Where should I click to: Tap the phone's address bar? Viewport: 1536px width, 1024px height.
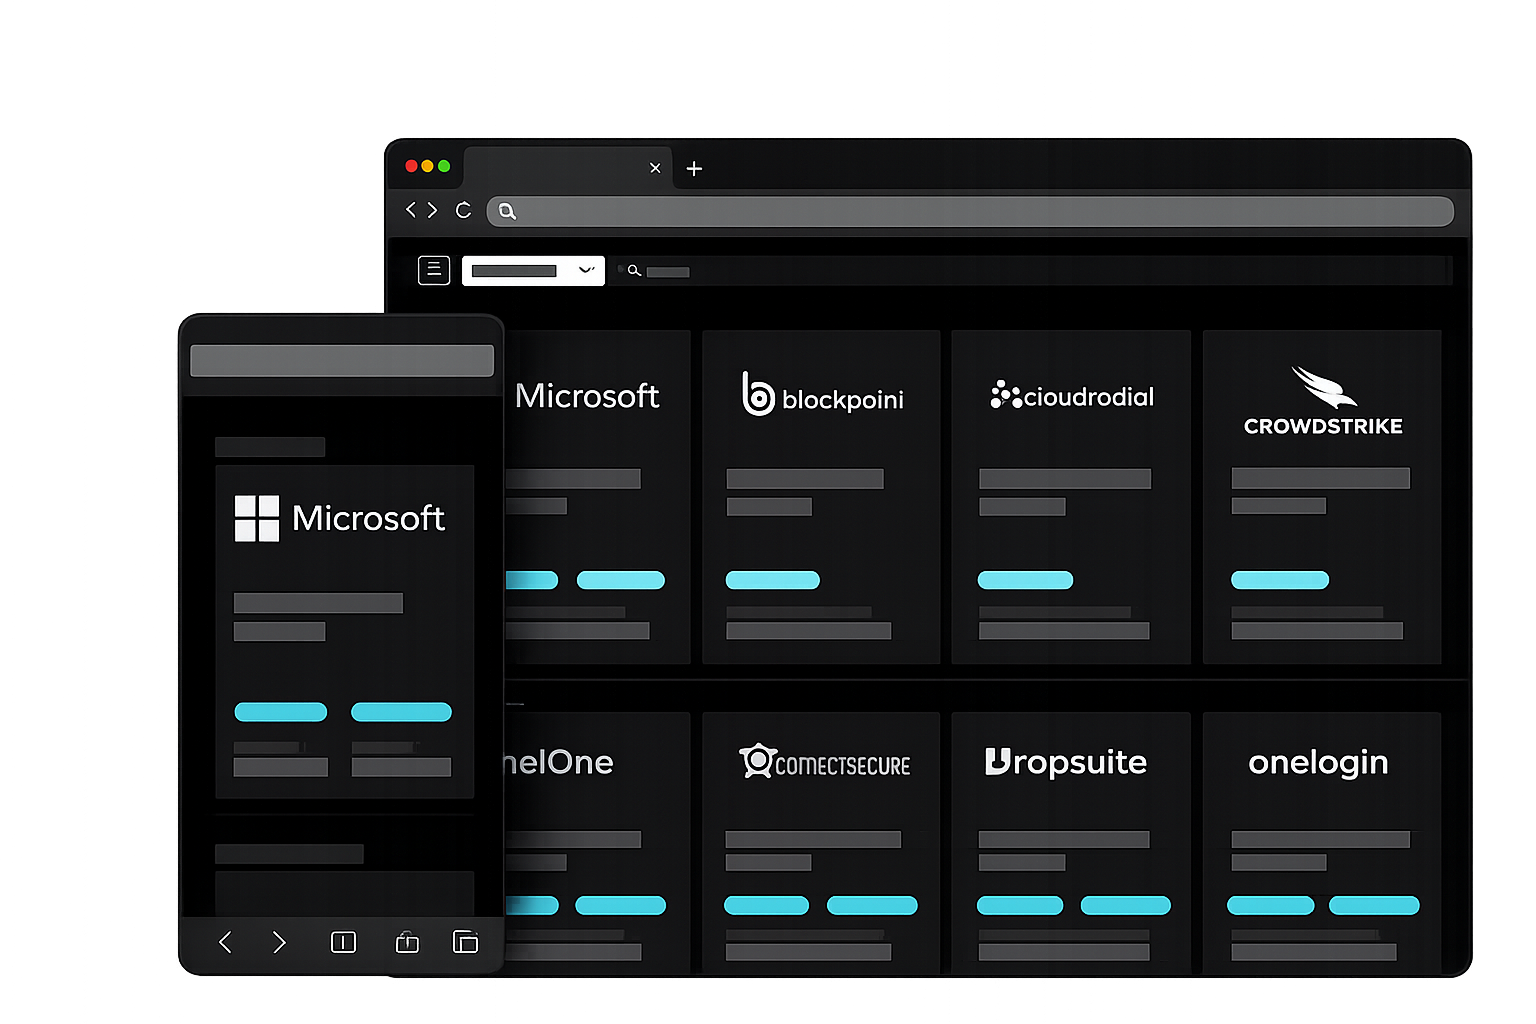pyautogui.click(x=342, y=361)
